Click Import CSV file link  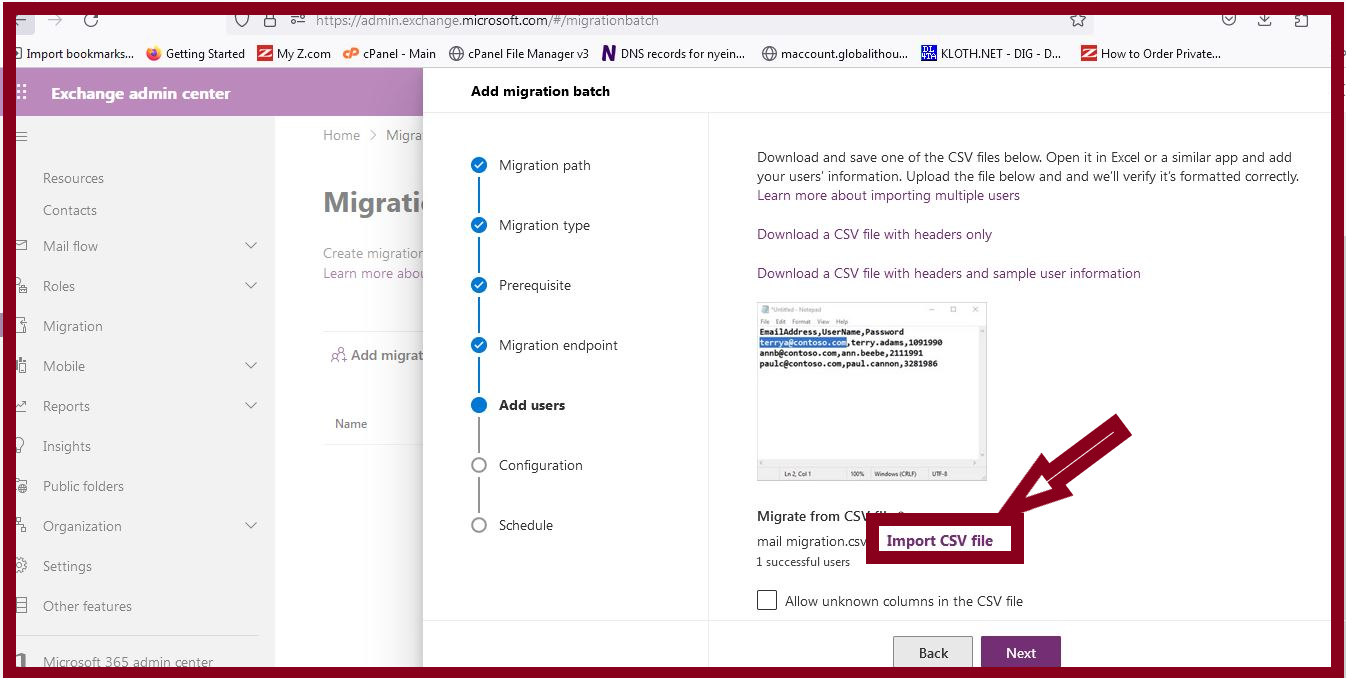pos(939,540)
